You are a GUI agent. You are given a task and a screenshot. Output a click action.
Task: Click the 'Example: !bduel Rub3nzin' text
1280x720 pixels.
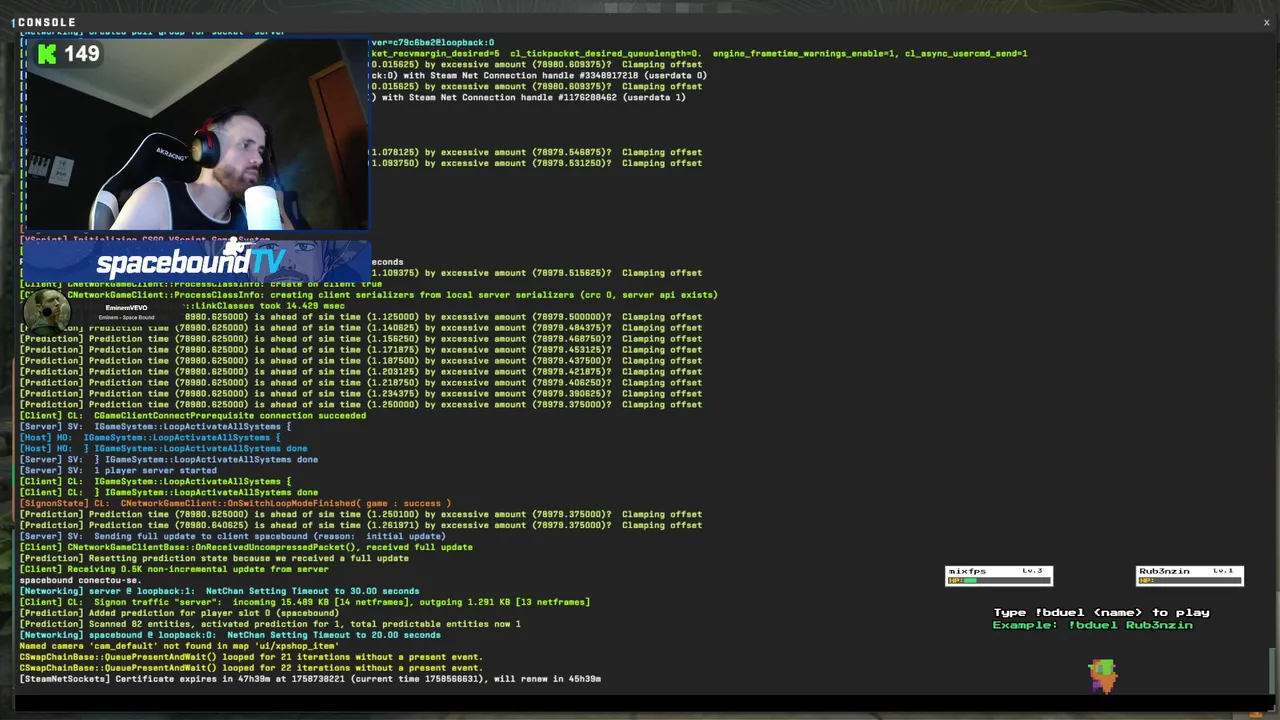click(x=1092, y=625)
